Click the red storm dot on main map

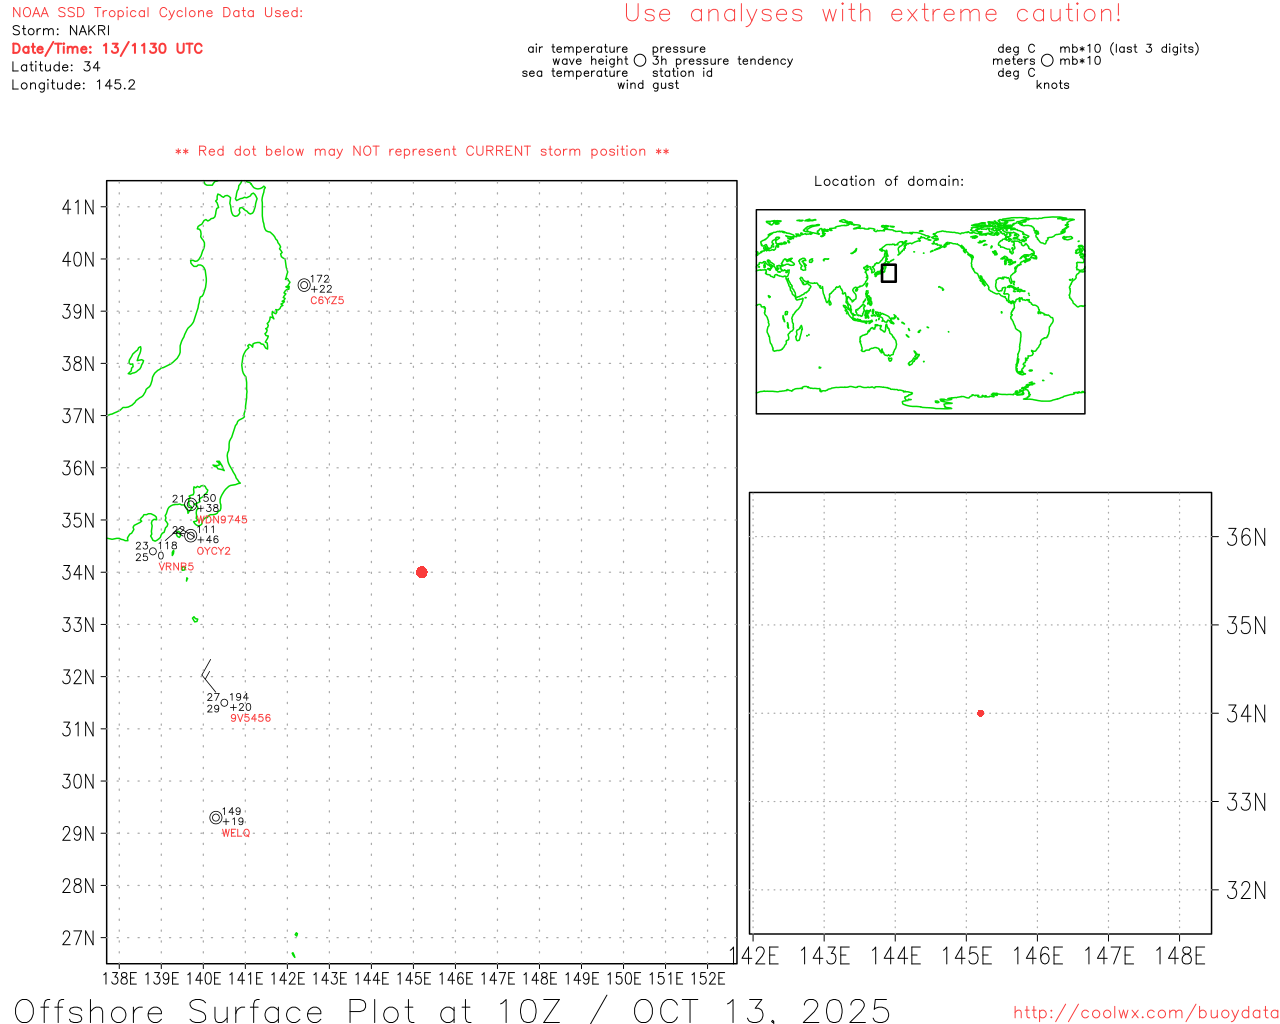[421, 572]
